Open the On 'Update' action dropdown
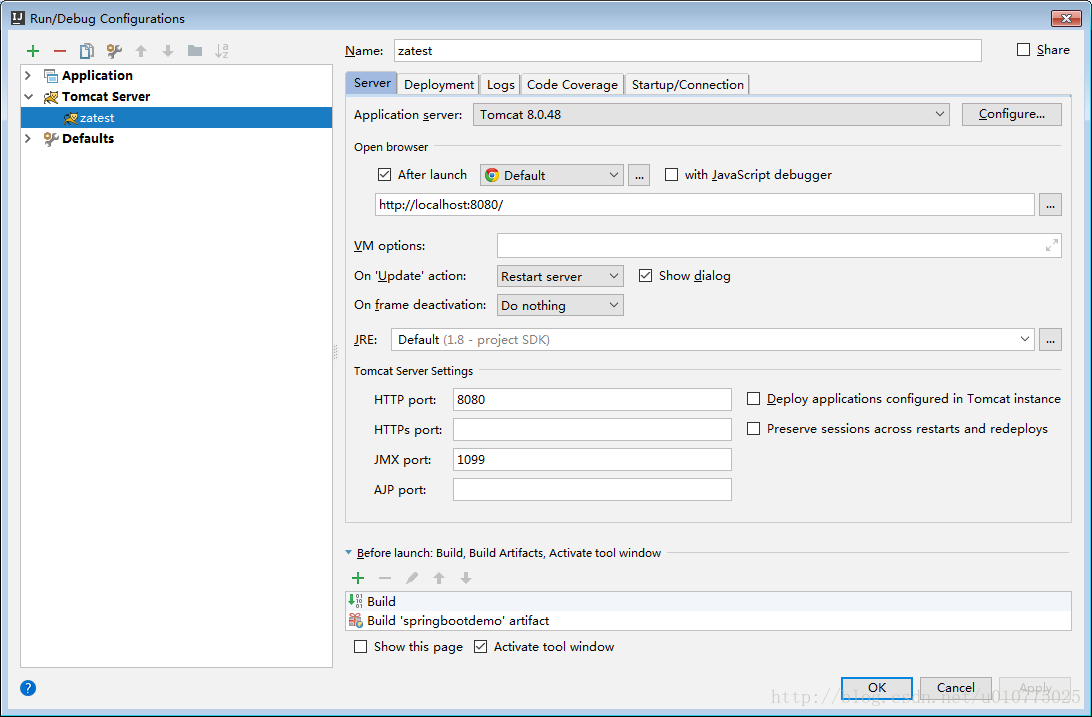1092x717 pixels. [x=560, y=276]
